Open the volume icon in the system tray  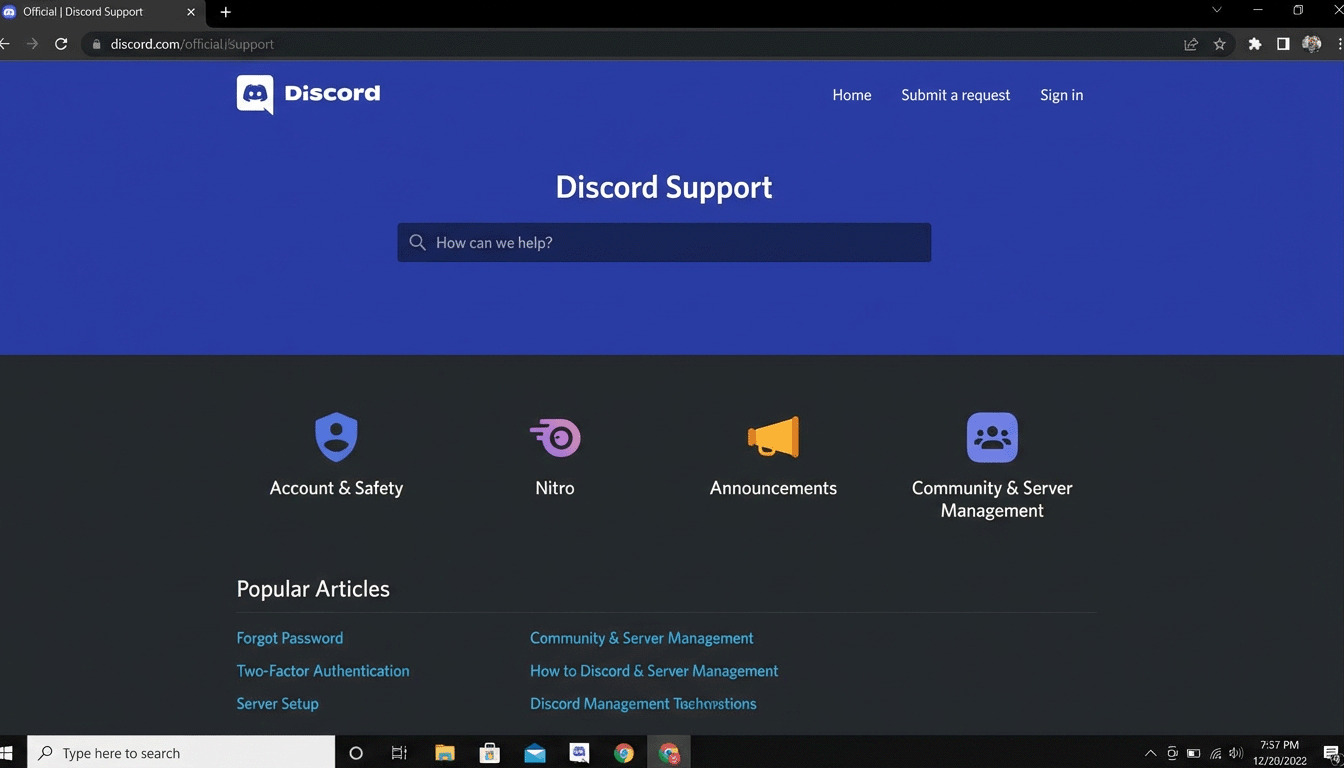click(x=1235, y=753)
